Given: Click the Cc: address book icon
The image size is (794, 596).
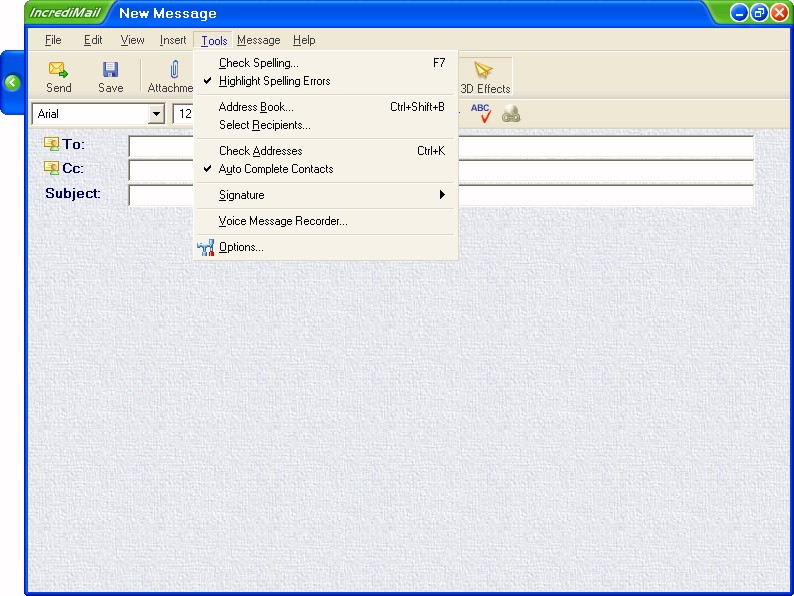Looking at the screenshot, I should tap(51, 168).
